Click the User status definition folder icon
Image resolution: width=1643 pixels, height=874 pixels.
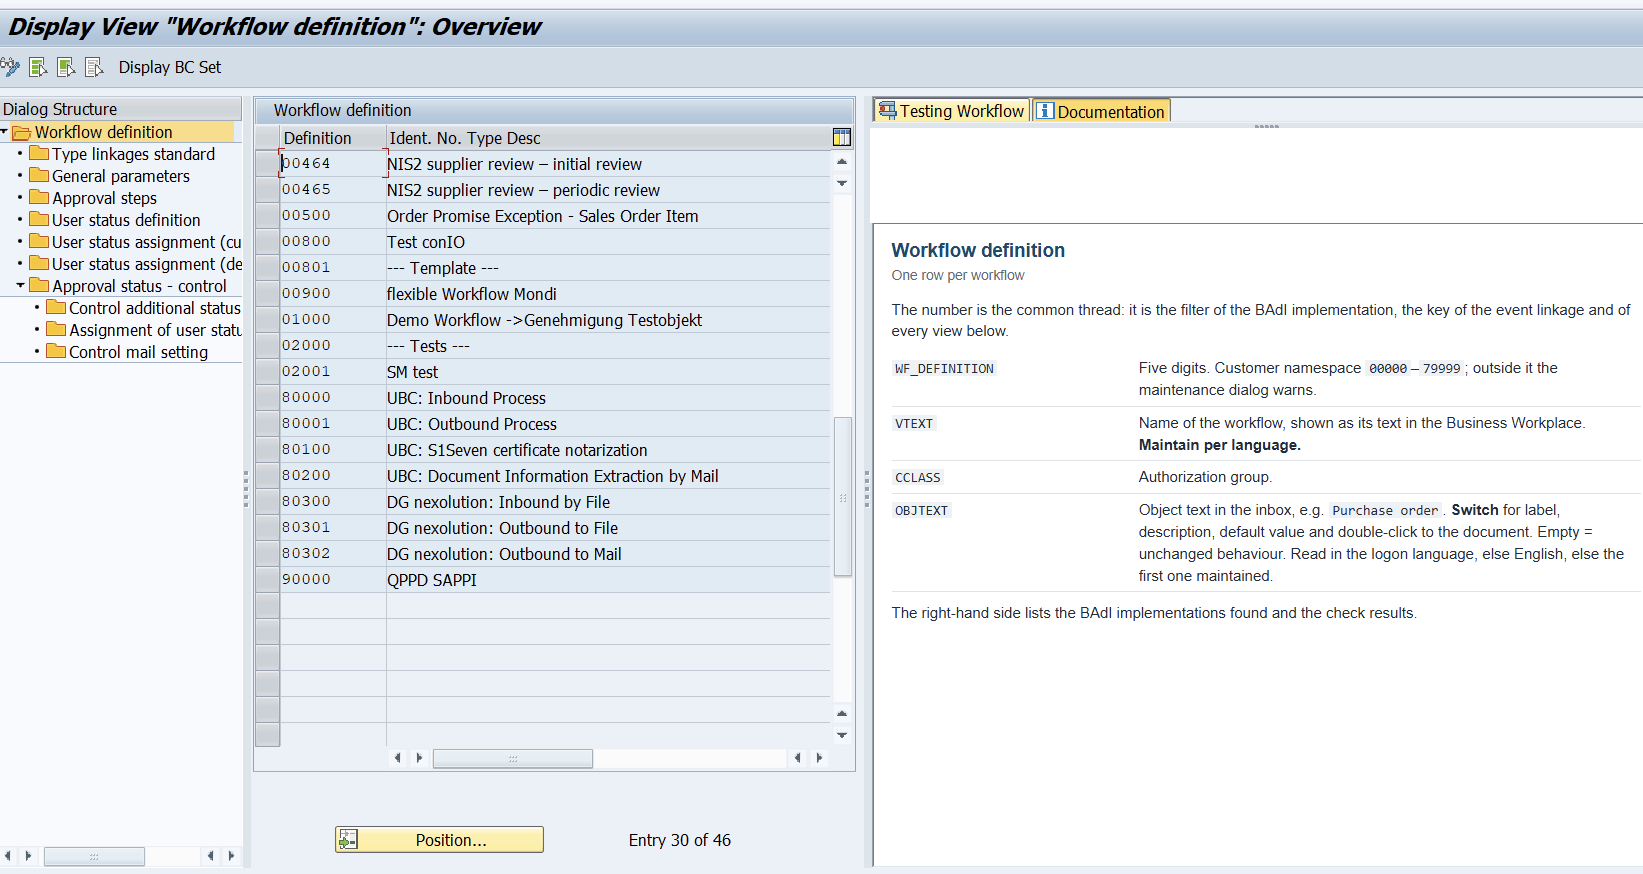point(39,219)
